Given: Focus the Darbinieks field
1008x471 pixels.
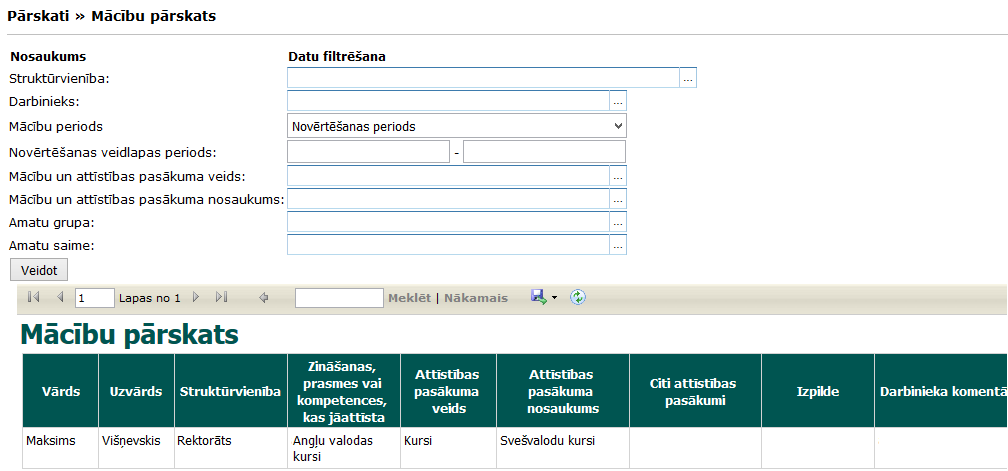Looking at the screenshot, I should coord(448,102).
